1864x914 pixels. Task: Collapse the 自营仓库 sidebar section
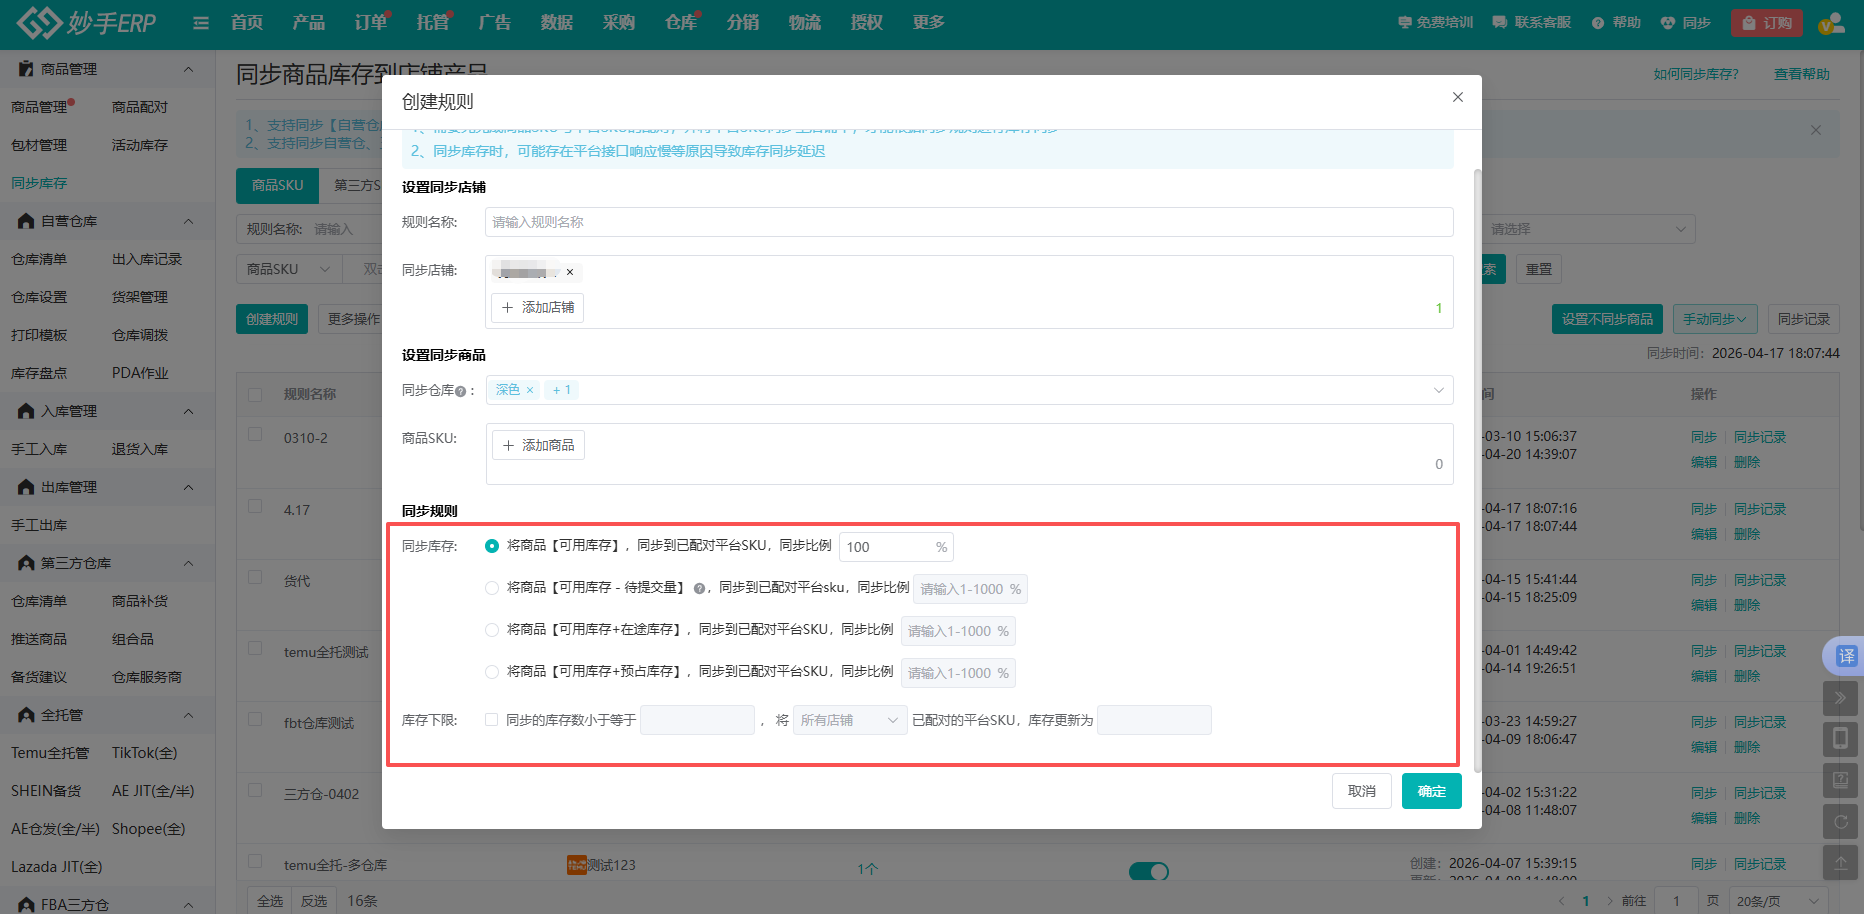[x=188, y=221]
